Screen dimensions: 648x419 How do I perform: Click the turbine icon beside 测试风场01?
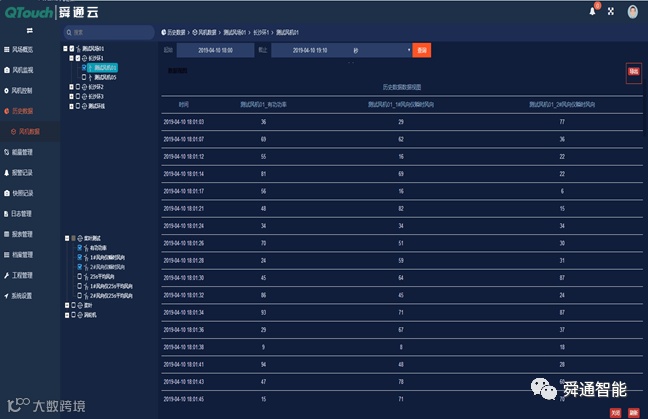78,49
